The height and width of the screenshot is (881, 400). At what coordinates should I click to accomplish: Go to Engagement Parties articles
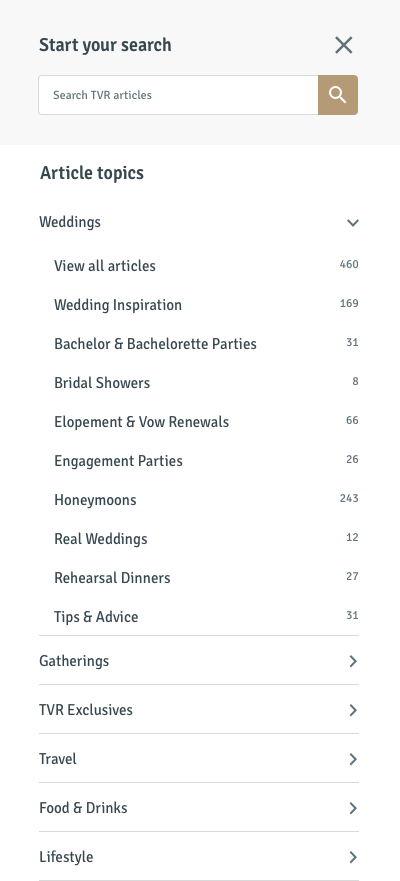(118, 461)
